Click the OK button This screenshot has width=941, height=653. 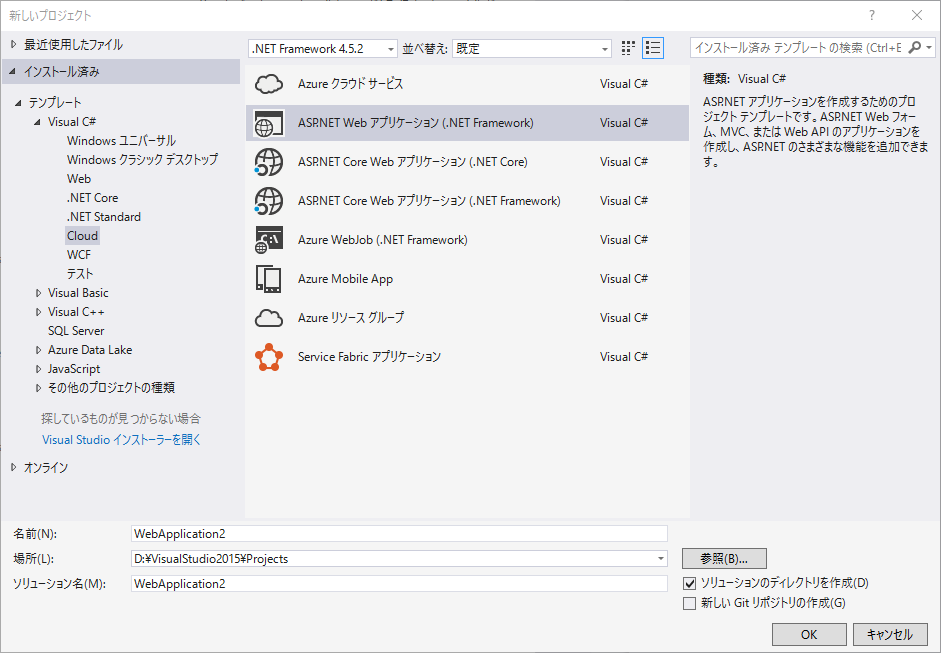pyautogui.click(x=809, y=634)
